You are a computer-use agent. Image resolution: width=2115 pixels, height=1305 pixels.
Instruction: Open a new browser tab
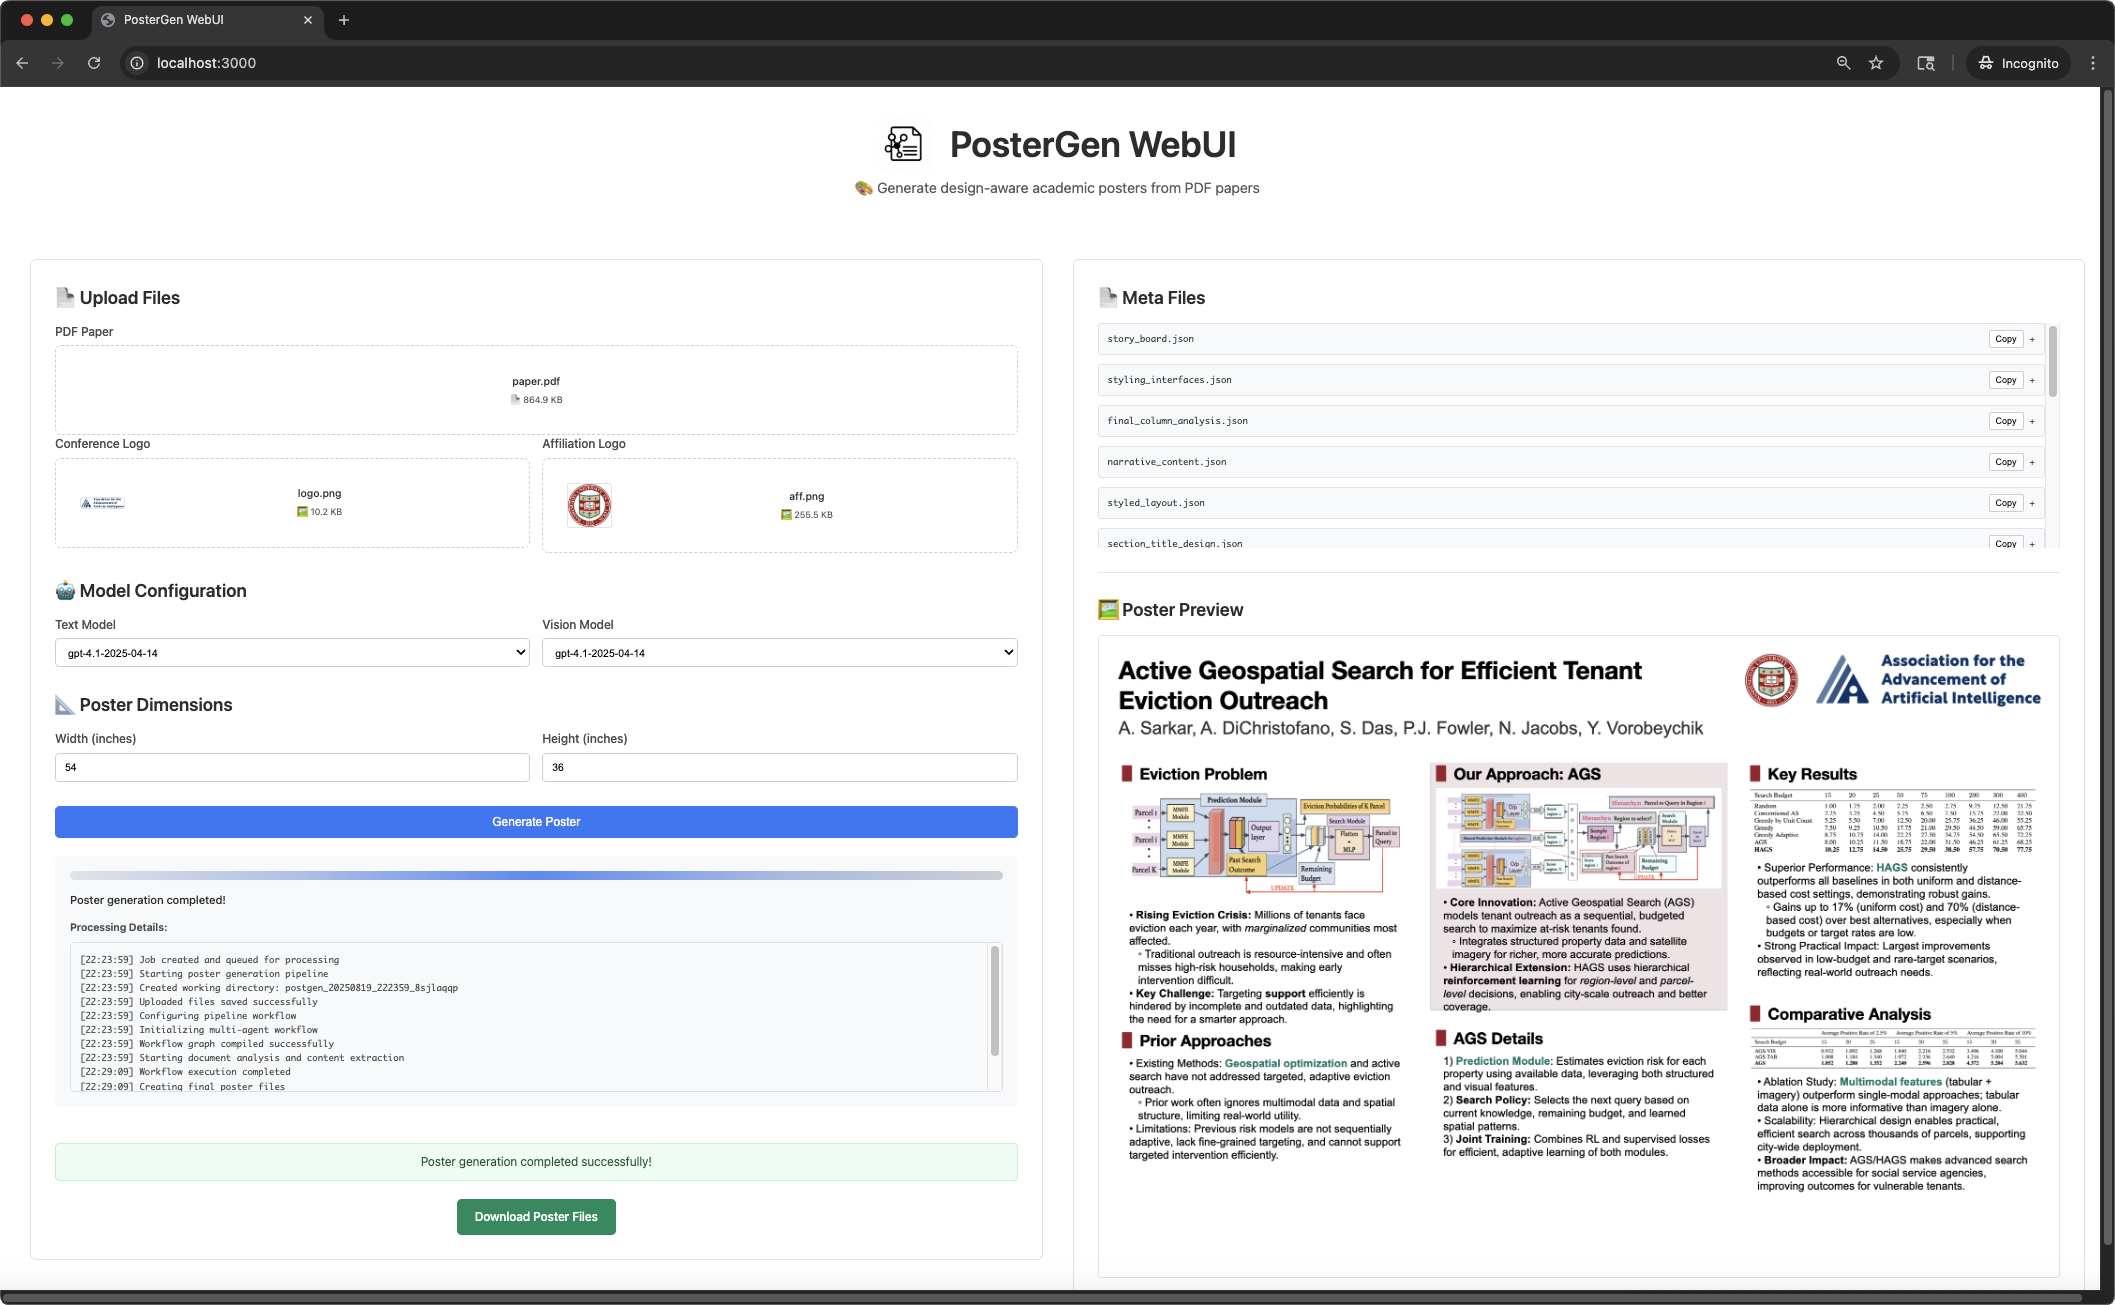(344, 20)
